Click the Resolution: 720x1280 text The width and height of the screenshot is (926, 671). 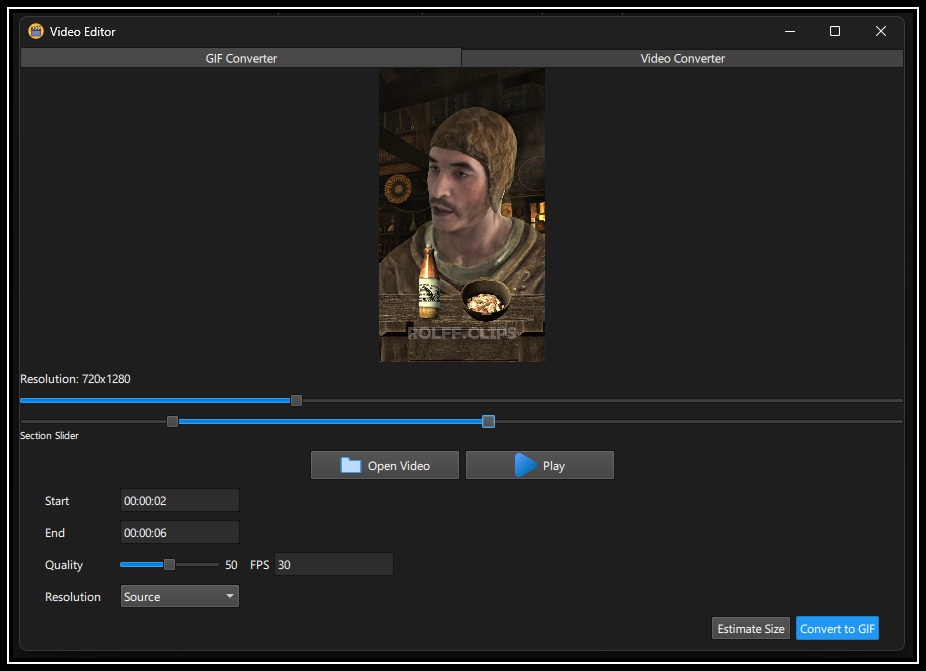[x=75, y=379]
